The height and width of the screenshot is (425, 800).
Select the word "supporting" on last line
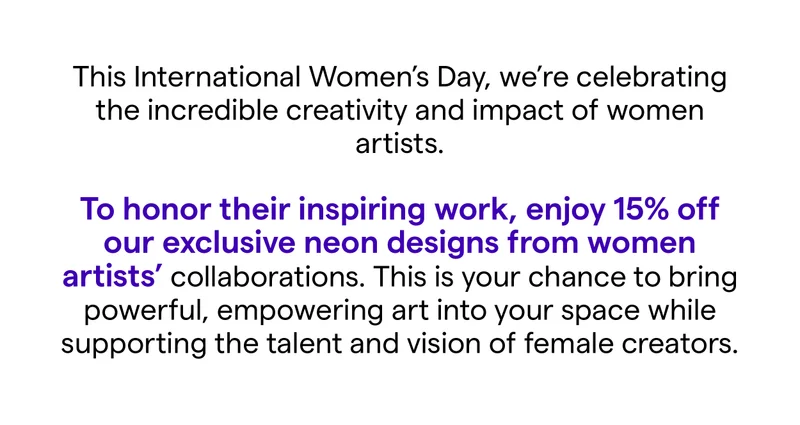point(134,345)
